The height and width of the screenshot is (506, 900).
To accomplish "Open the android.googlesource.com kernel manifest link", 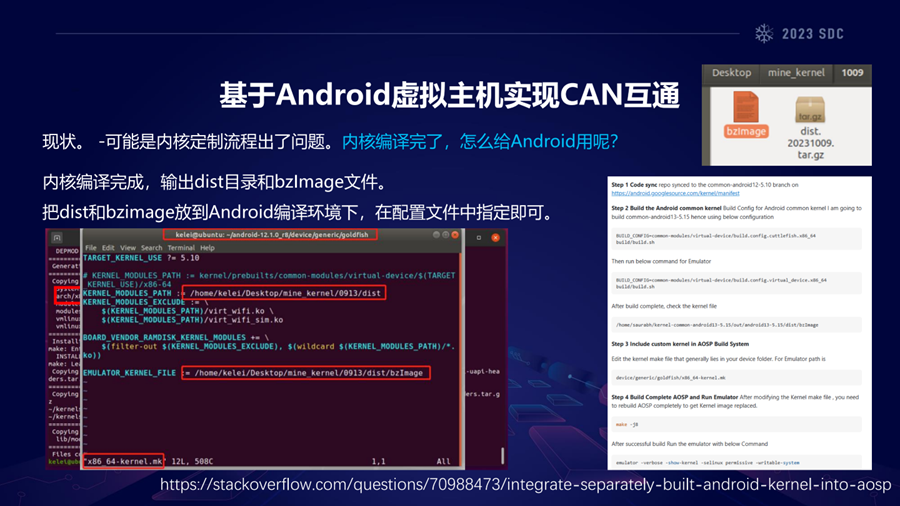I will point(675,193).
